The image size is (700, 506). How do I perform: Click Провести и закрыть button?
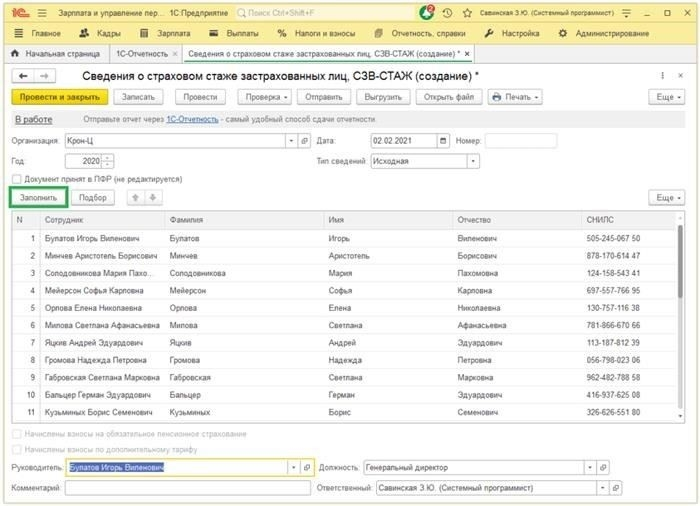[59, 97]
